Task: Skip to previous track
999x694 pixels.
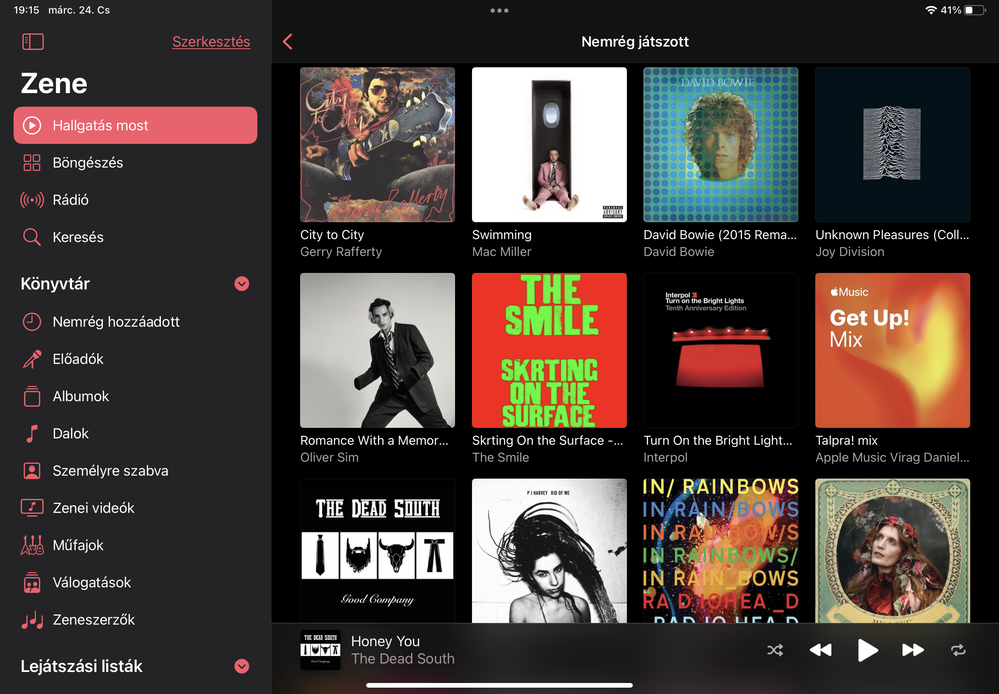Action: [821, 650]
